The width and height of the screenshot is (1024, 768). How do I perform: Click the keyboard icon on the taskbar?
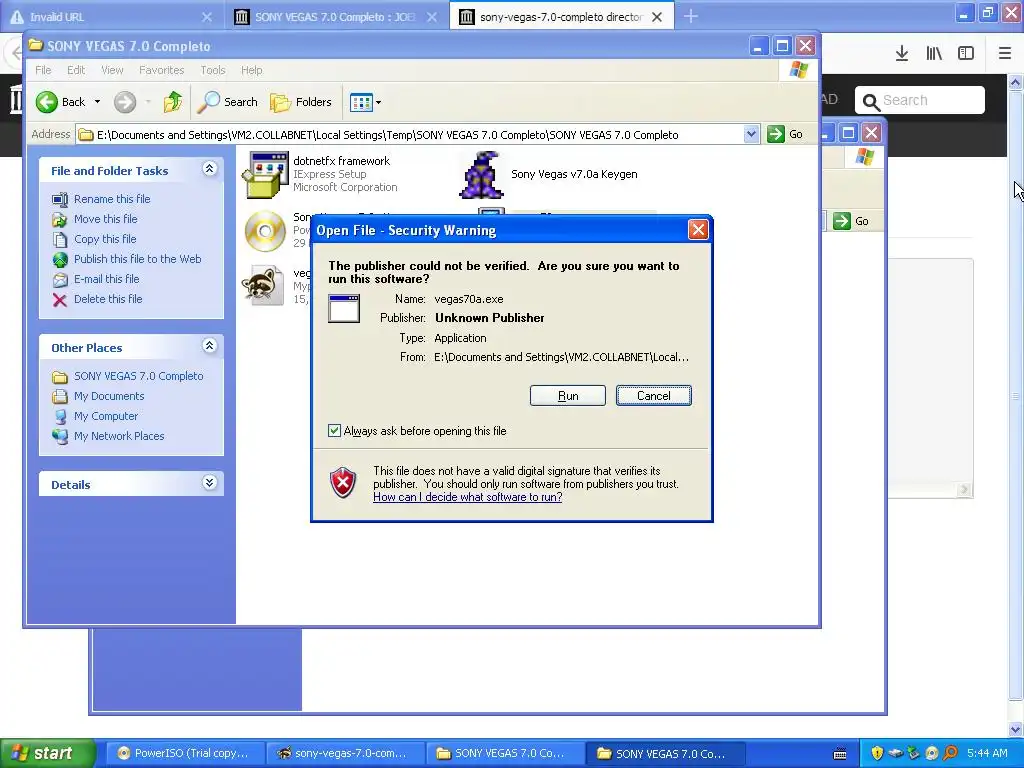(840, 754)
